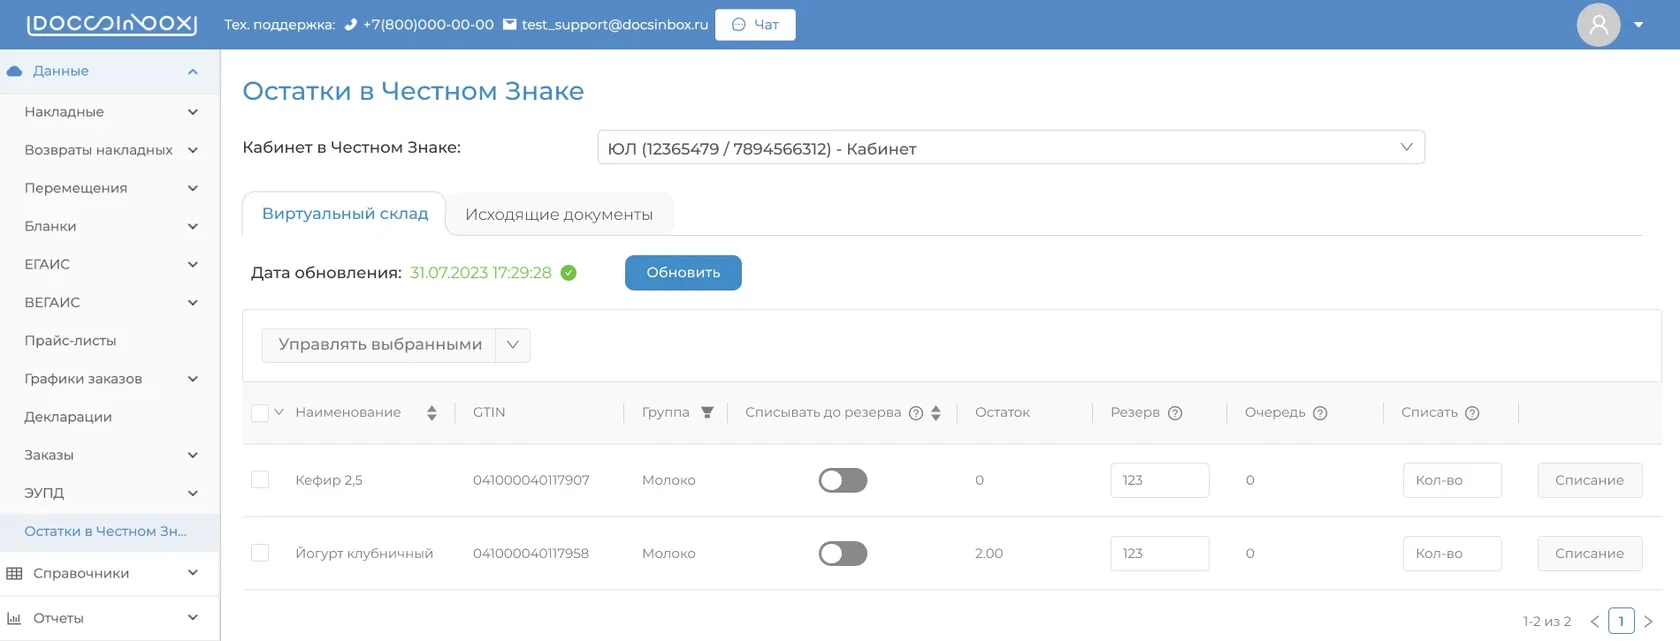Click Списание button for Кефир 2,5

coord(1589,480)
